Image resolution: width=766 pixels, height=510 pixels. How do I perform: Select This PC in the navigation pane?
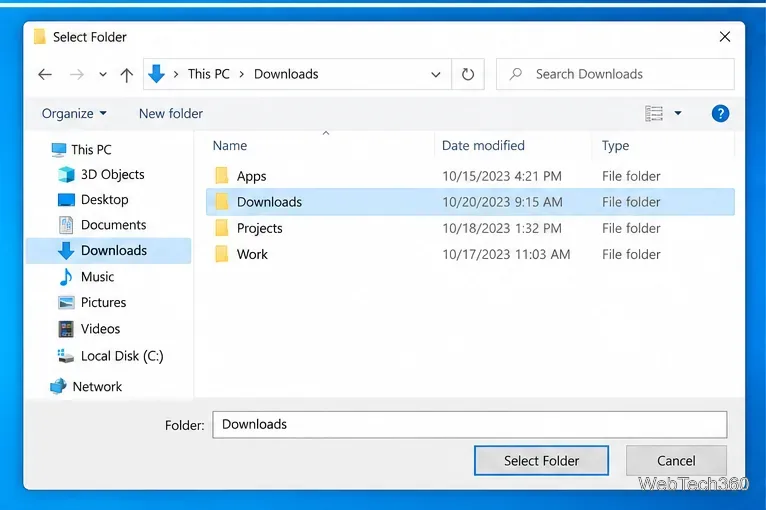pyautogui.click(x=91, y=149)
